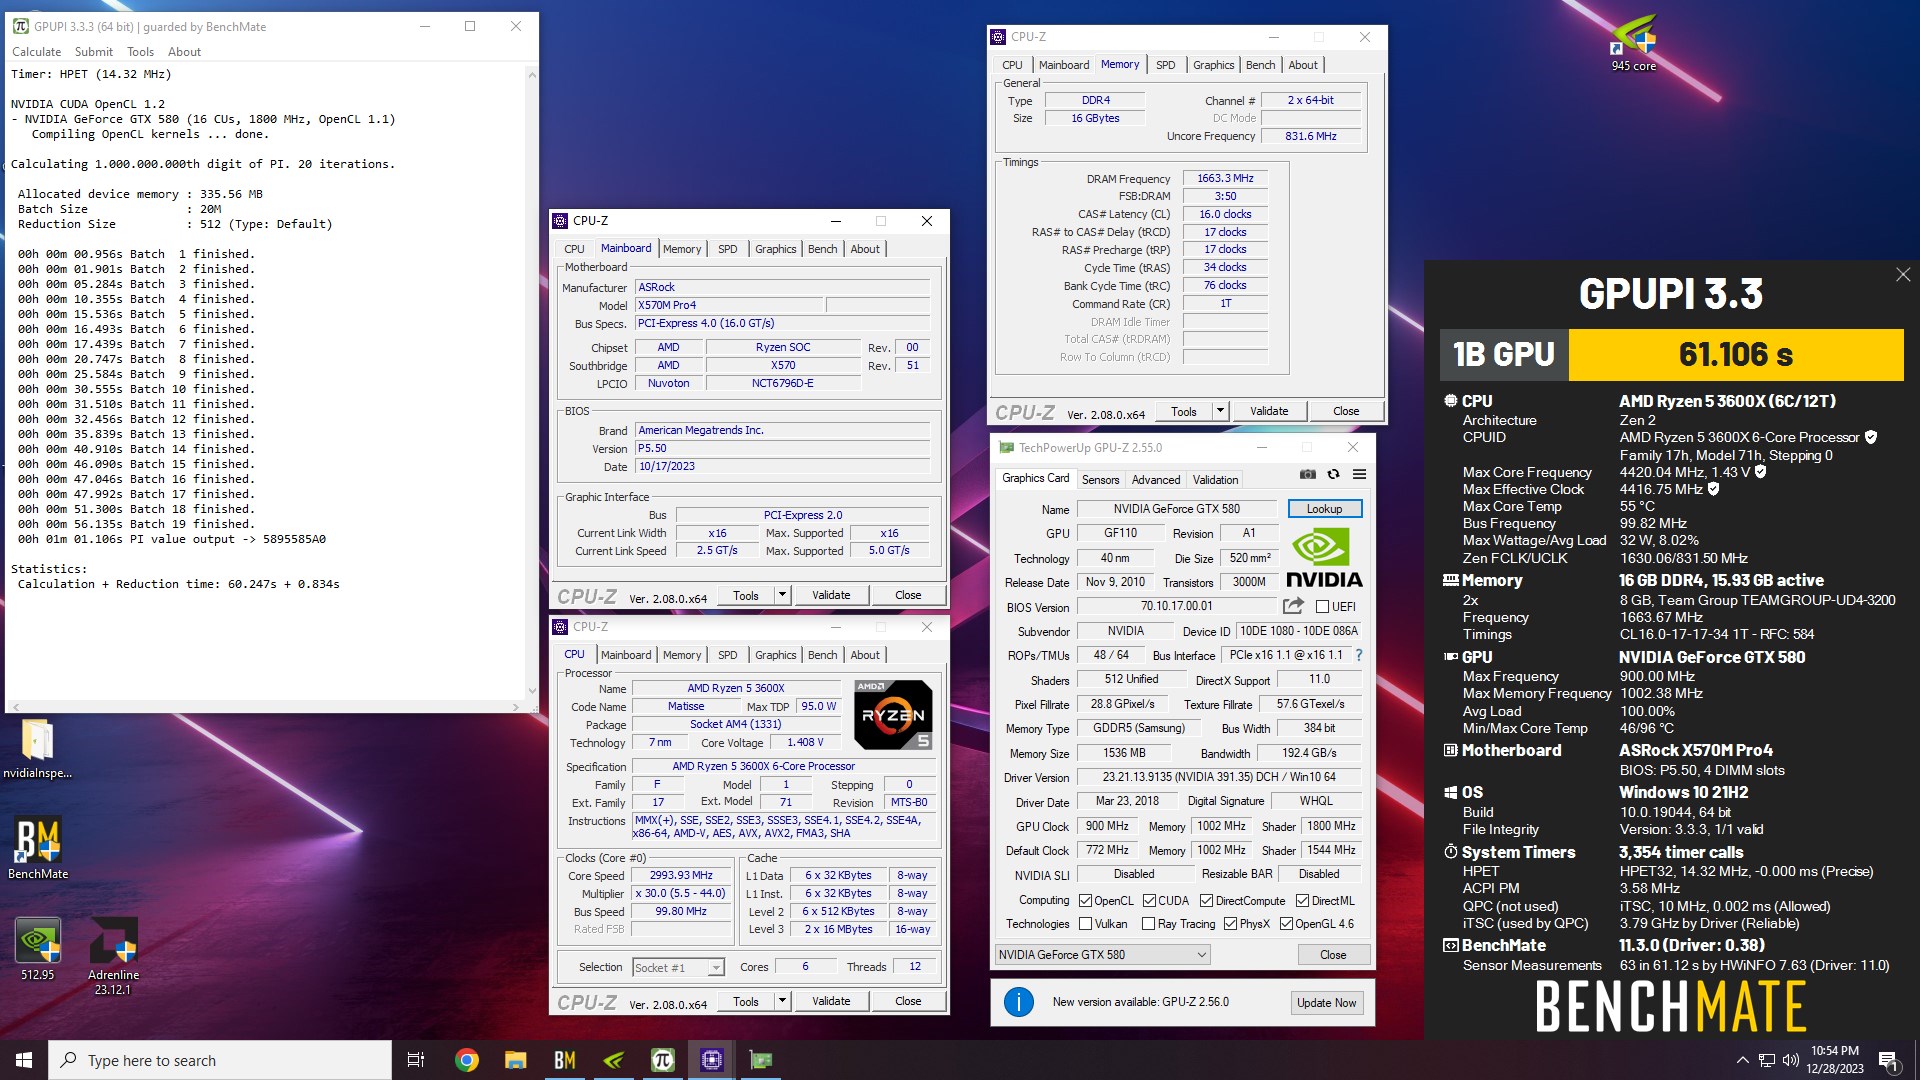Screen dimensions: 1920x1080
Task: Click the volume tray icon
Action: coord(1790,1060)
